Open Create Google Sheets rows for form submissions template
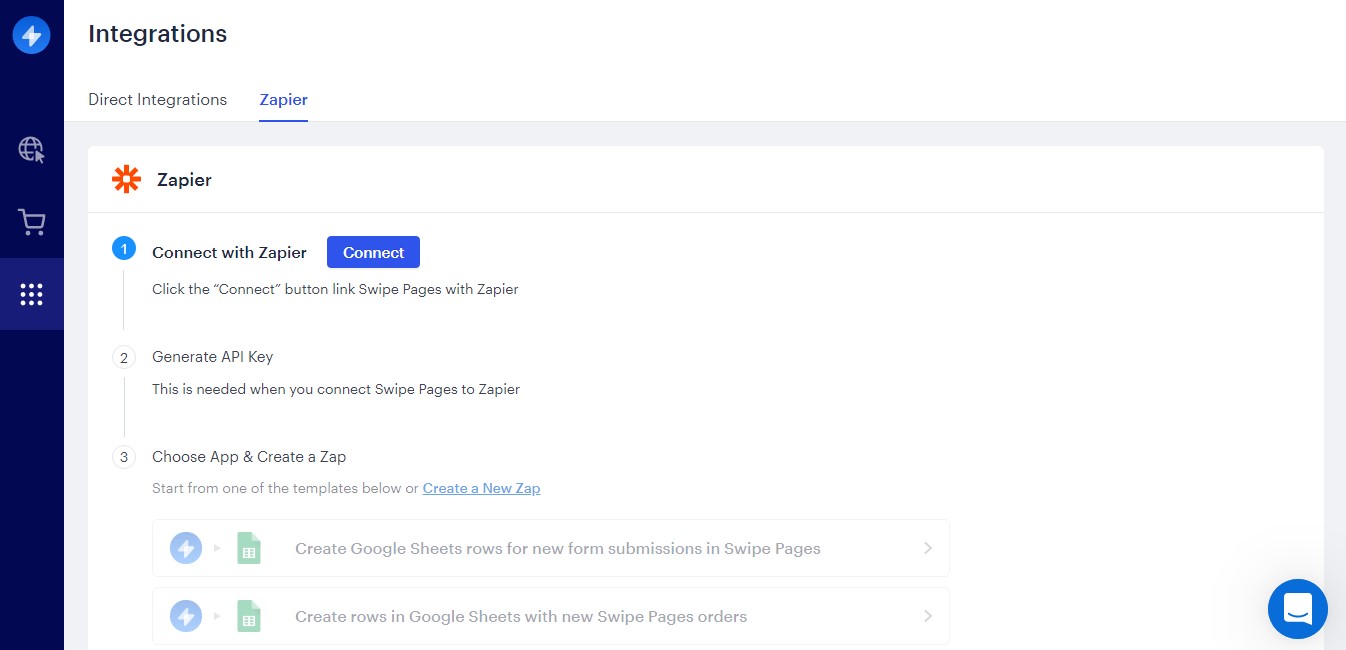This screenshot has width=1346, height=650. (551, 548)
